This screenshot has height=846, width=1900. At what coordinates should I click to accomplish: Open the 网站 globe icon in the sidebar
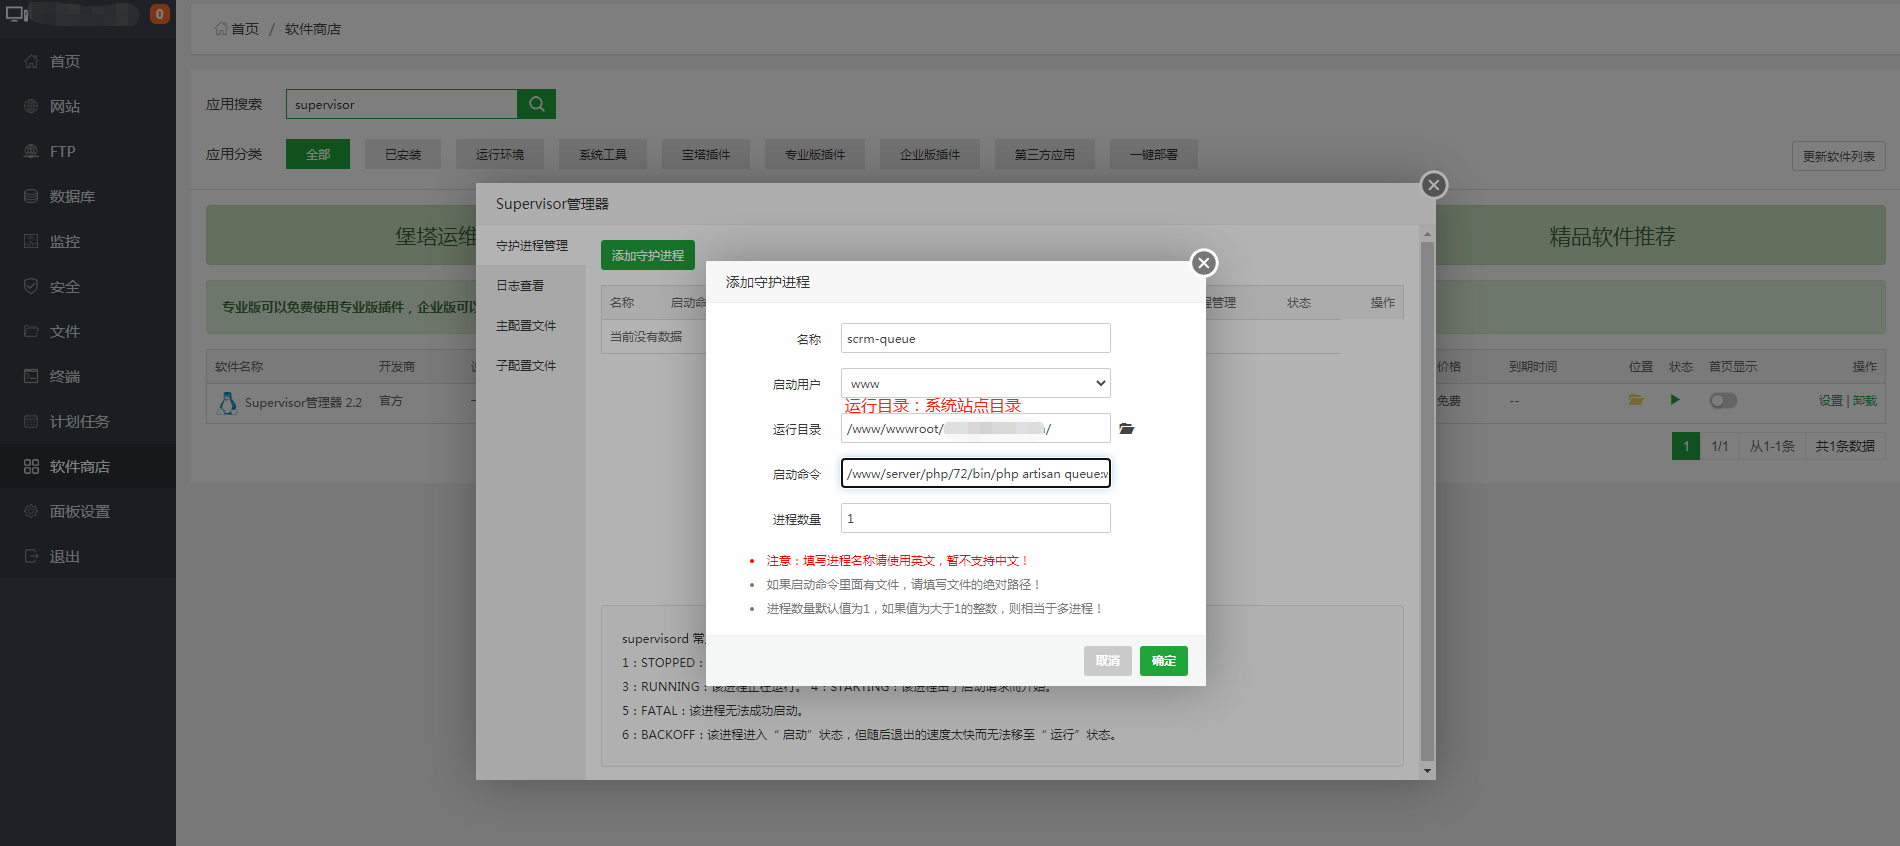tap(31, 106)
